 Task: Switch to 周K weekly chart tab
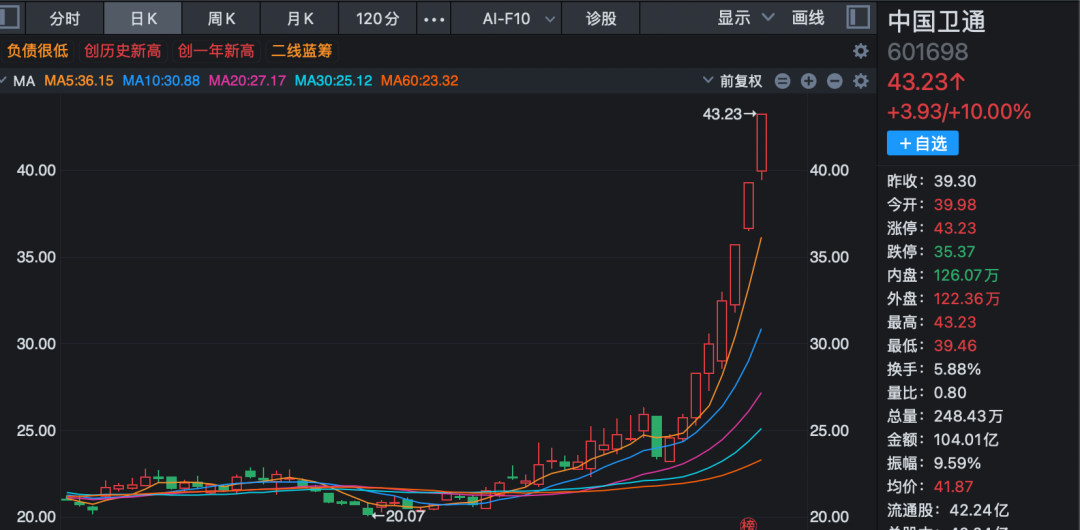221,19
